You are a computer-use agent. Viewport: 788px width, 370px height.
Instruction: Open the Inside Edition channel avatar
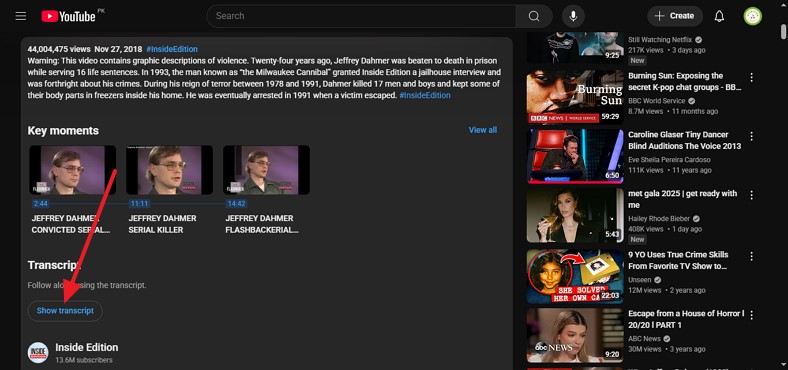(x=38, y=352)
